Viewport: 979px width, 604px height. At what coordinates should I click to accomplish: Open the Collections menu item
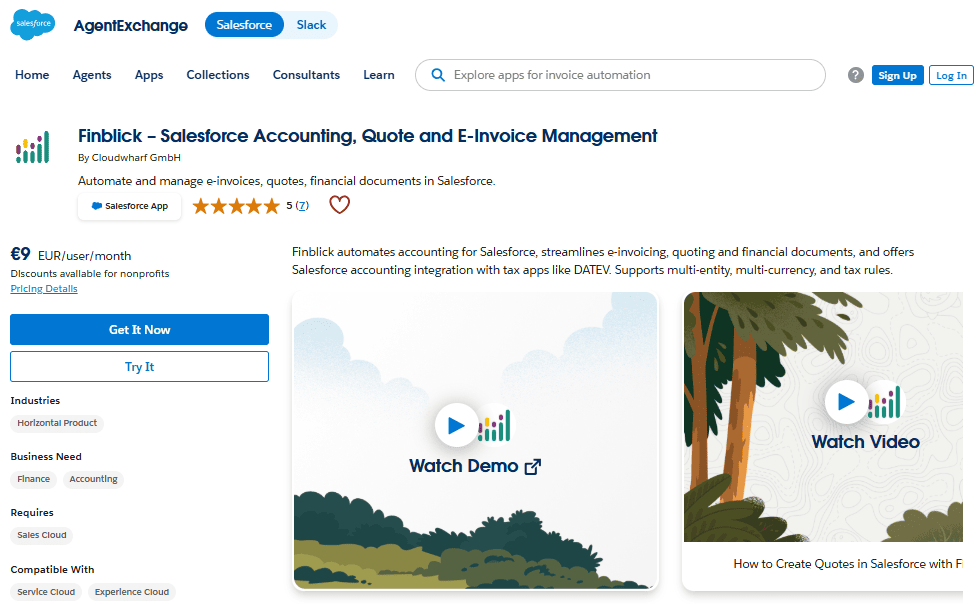click(218, 75)
